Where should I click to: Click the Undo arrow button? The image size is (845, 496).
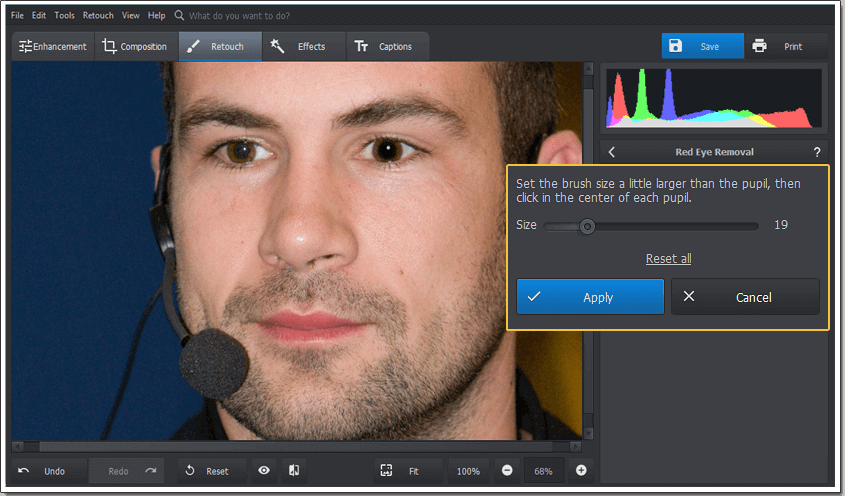pyautogui.click(x=24, y=471)
